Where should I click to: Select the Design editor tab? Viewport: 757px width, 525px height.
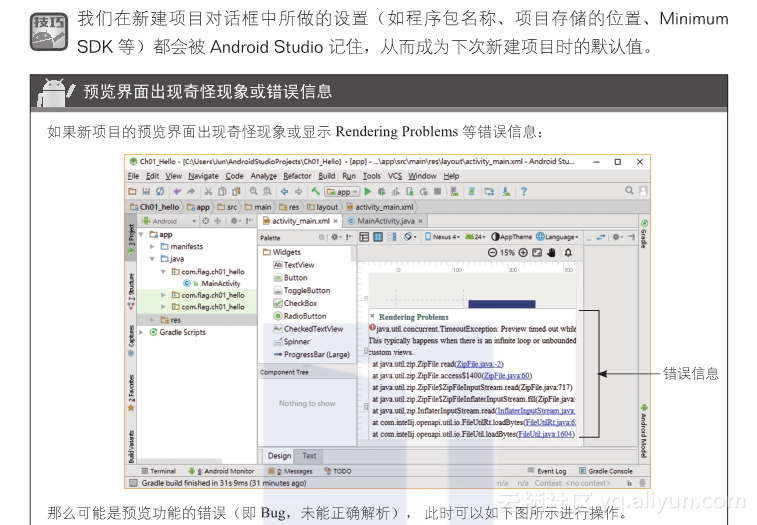pyautogui.click(x=280, y=456)
